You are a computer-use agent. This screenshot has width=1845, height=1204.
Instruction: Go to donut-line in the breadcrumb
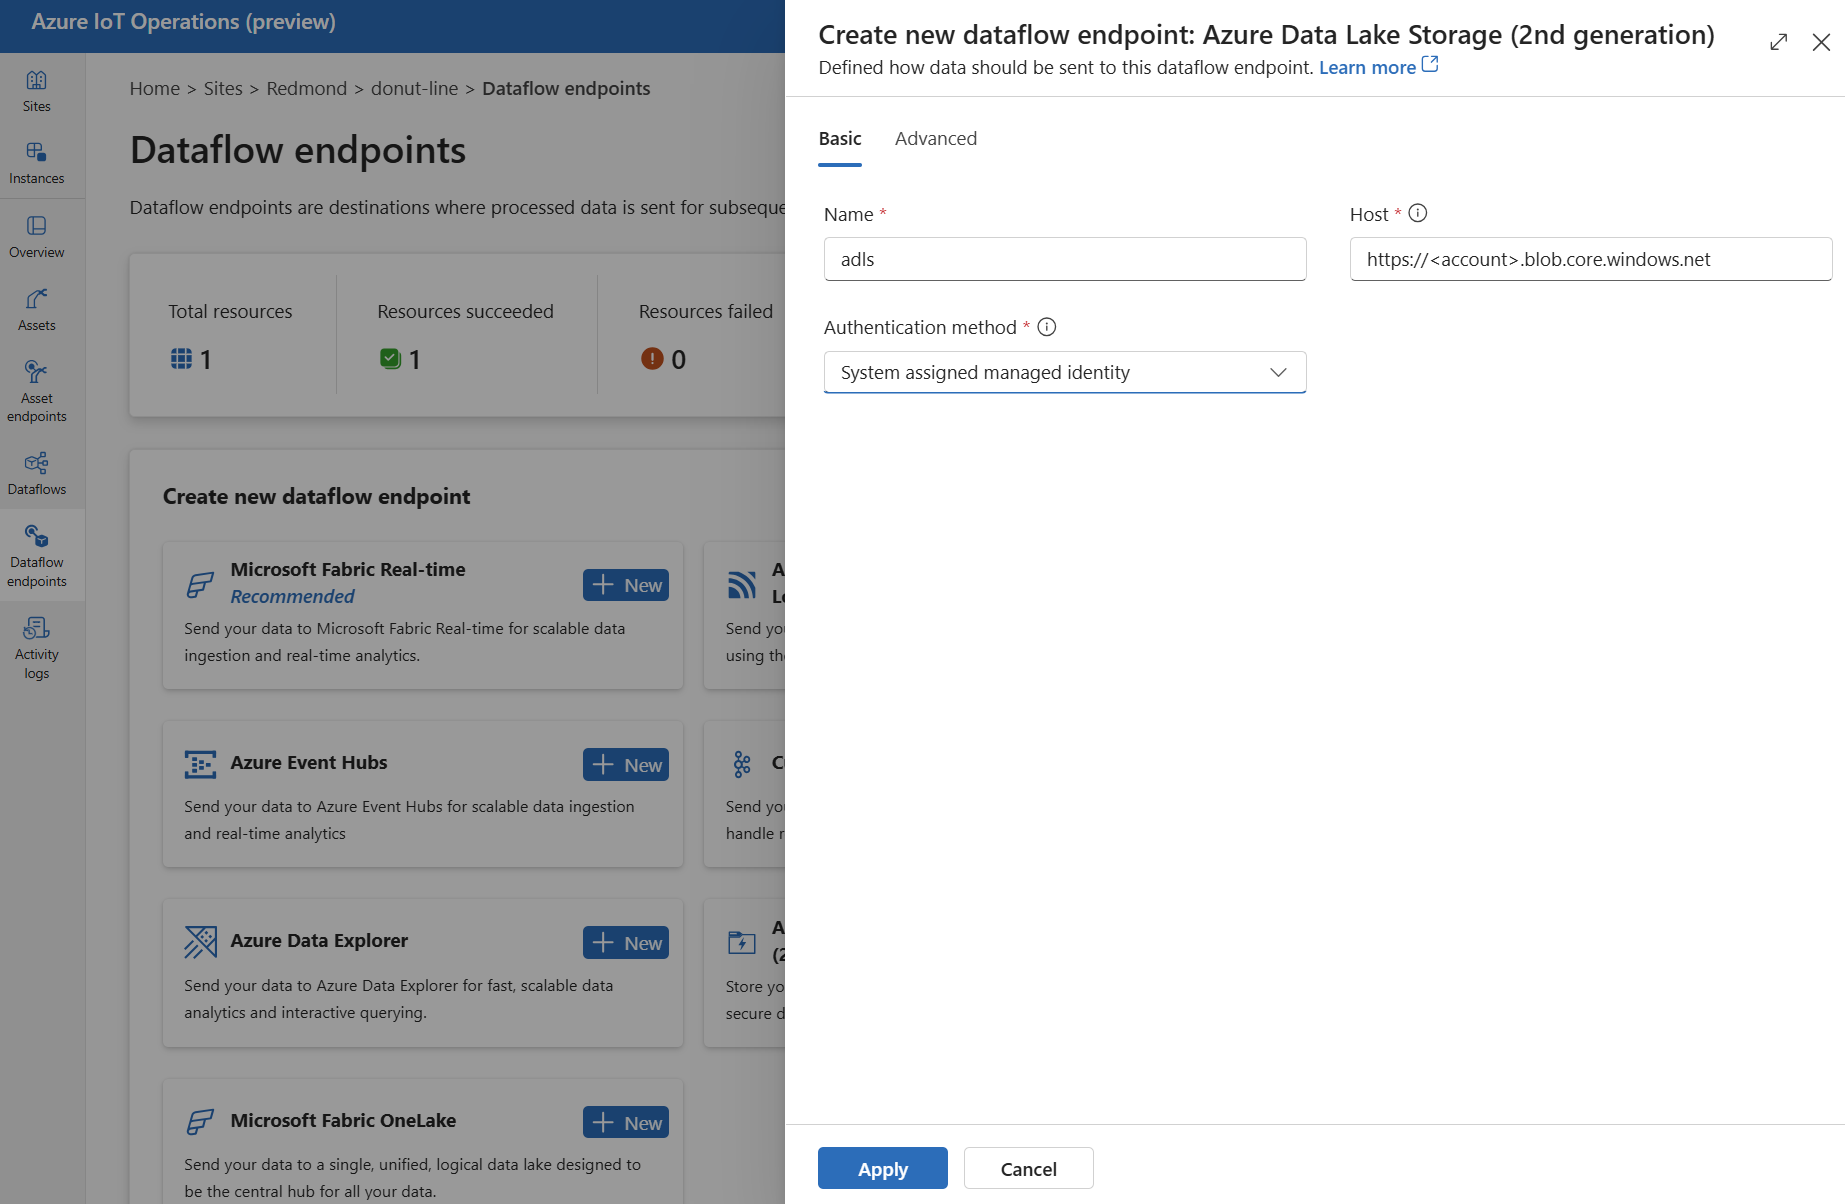pyautogui.click(x=414, y=88)
